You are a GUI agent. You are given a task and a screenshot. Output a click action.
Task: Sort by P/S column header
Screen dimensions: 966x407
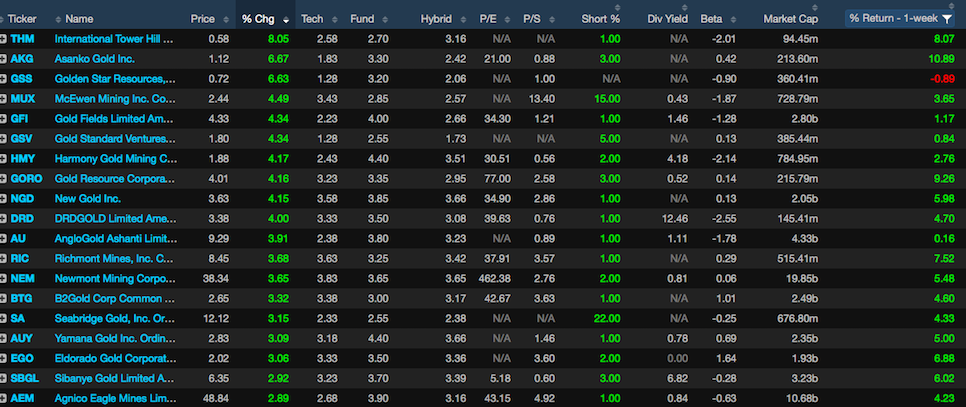click(x=532, y=19)
